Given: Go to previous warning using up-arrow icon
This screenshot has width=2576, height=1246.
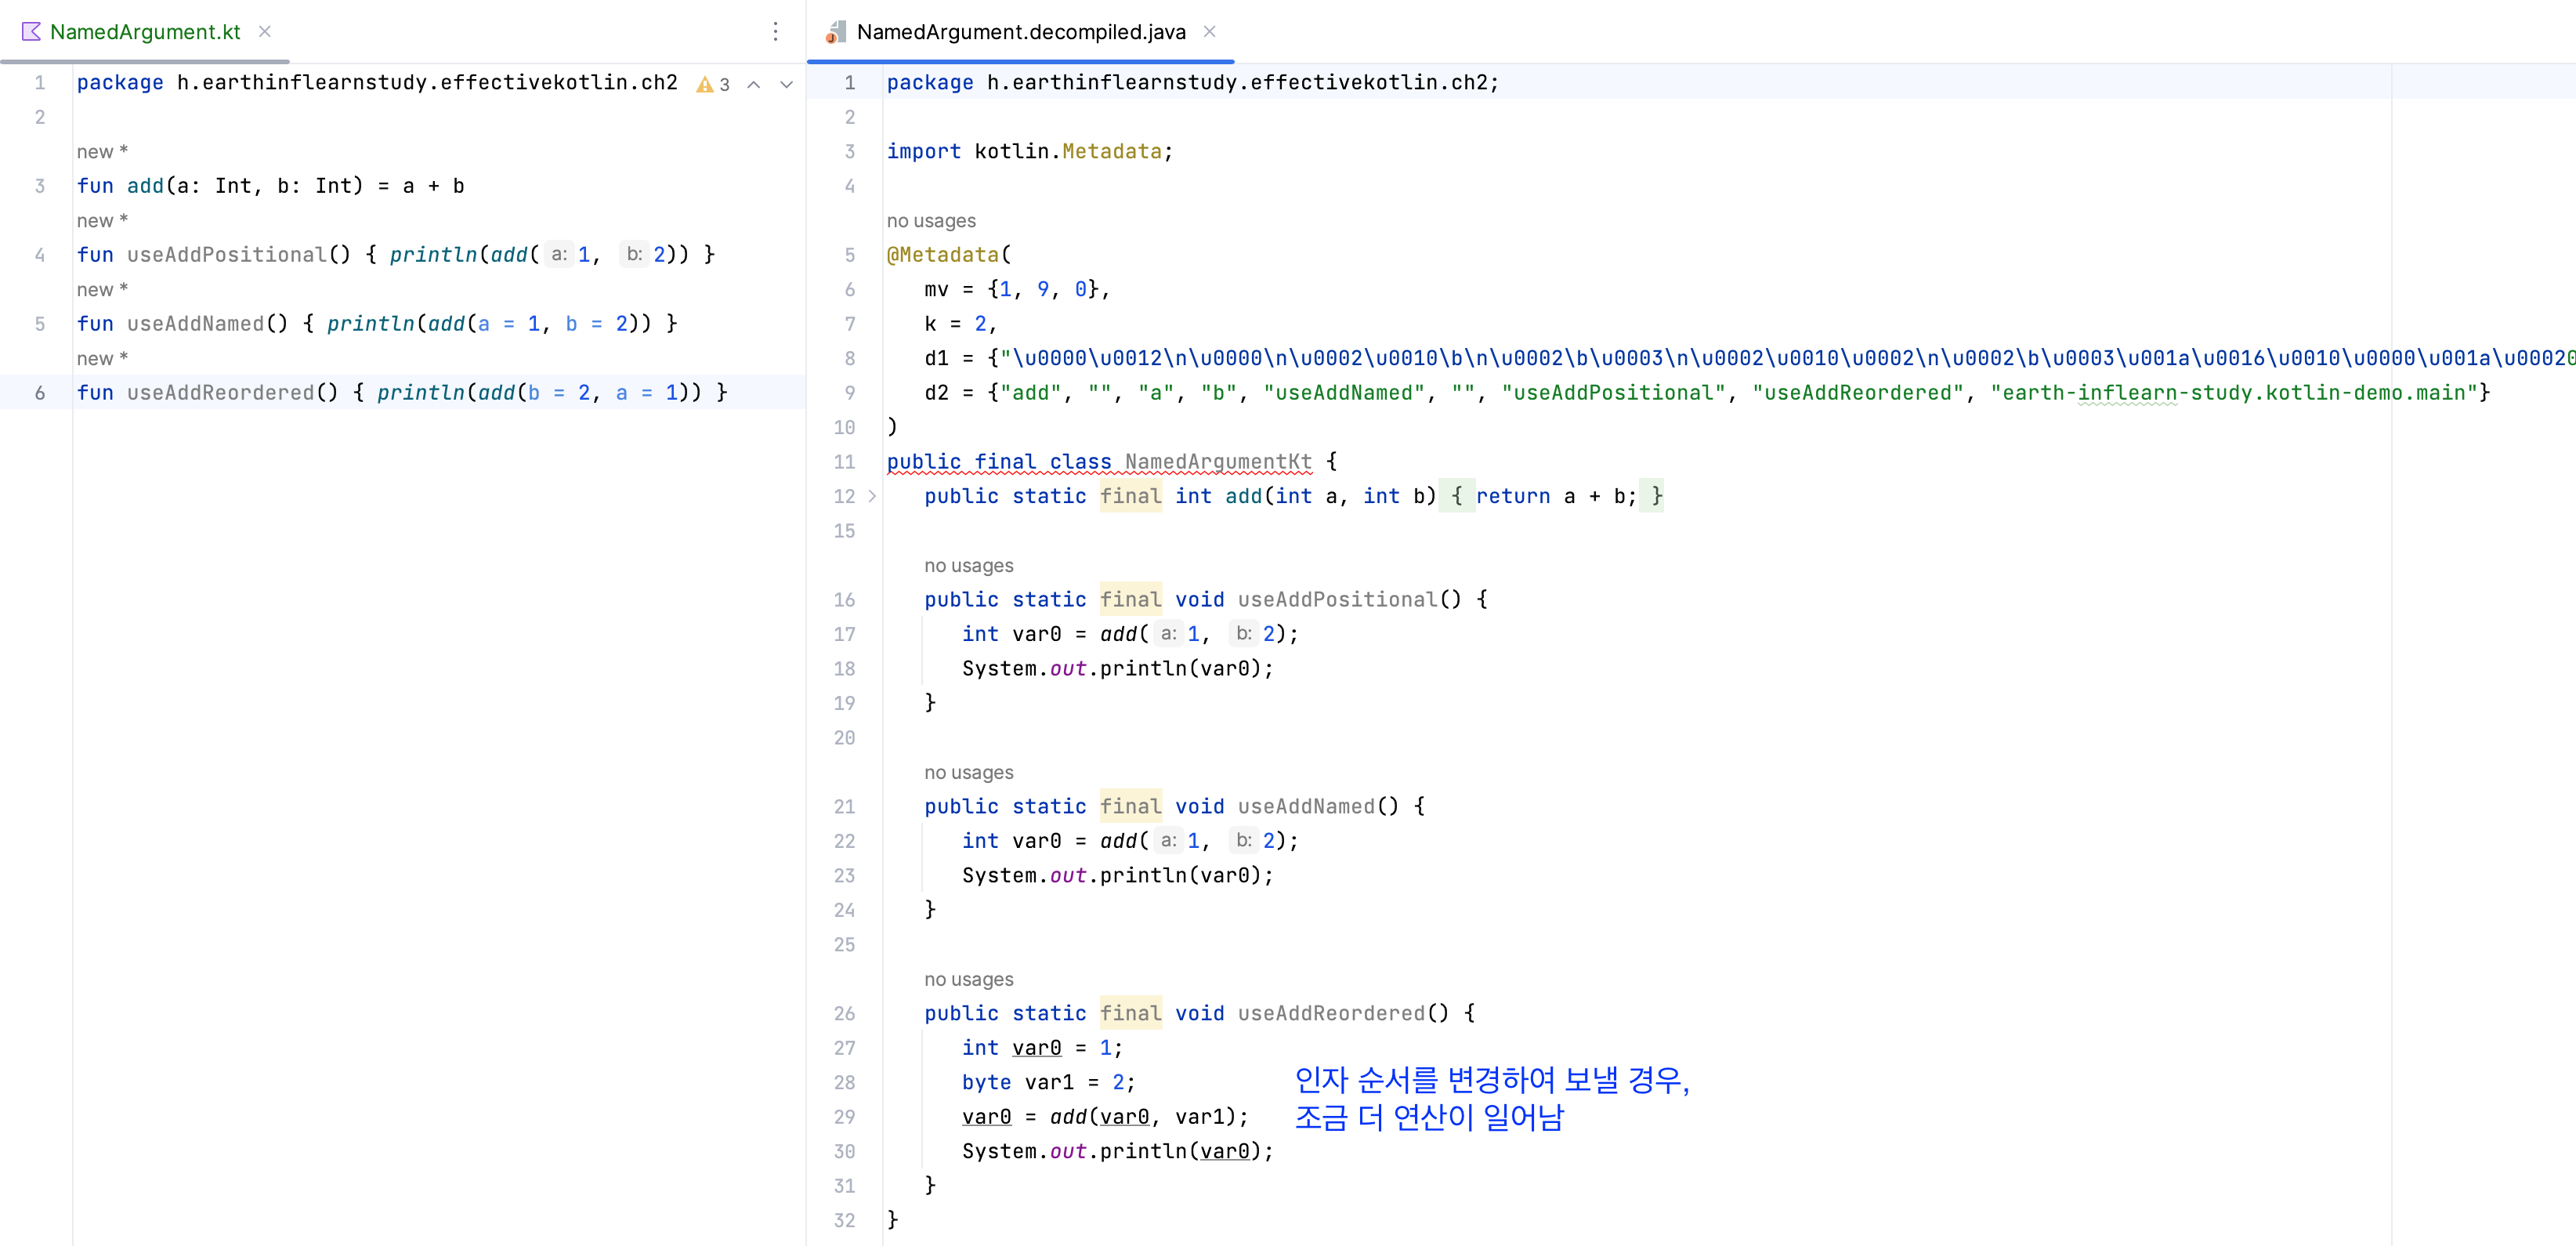Looking at the screenshot, I should point(753,85).
